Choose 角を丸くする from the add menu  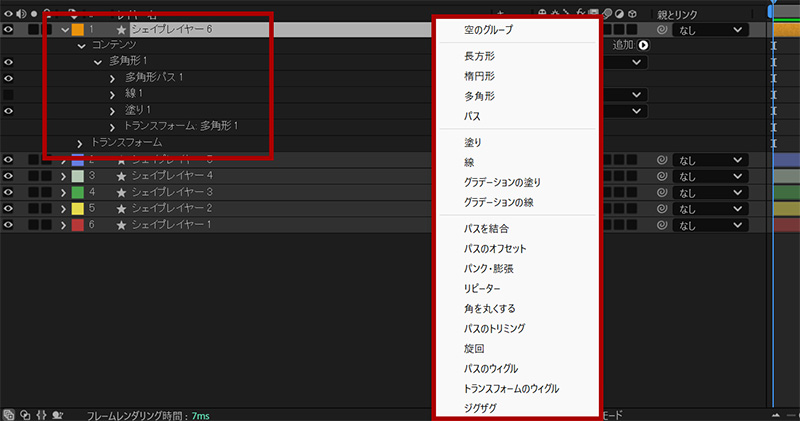(490, 309)
